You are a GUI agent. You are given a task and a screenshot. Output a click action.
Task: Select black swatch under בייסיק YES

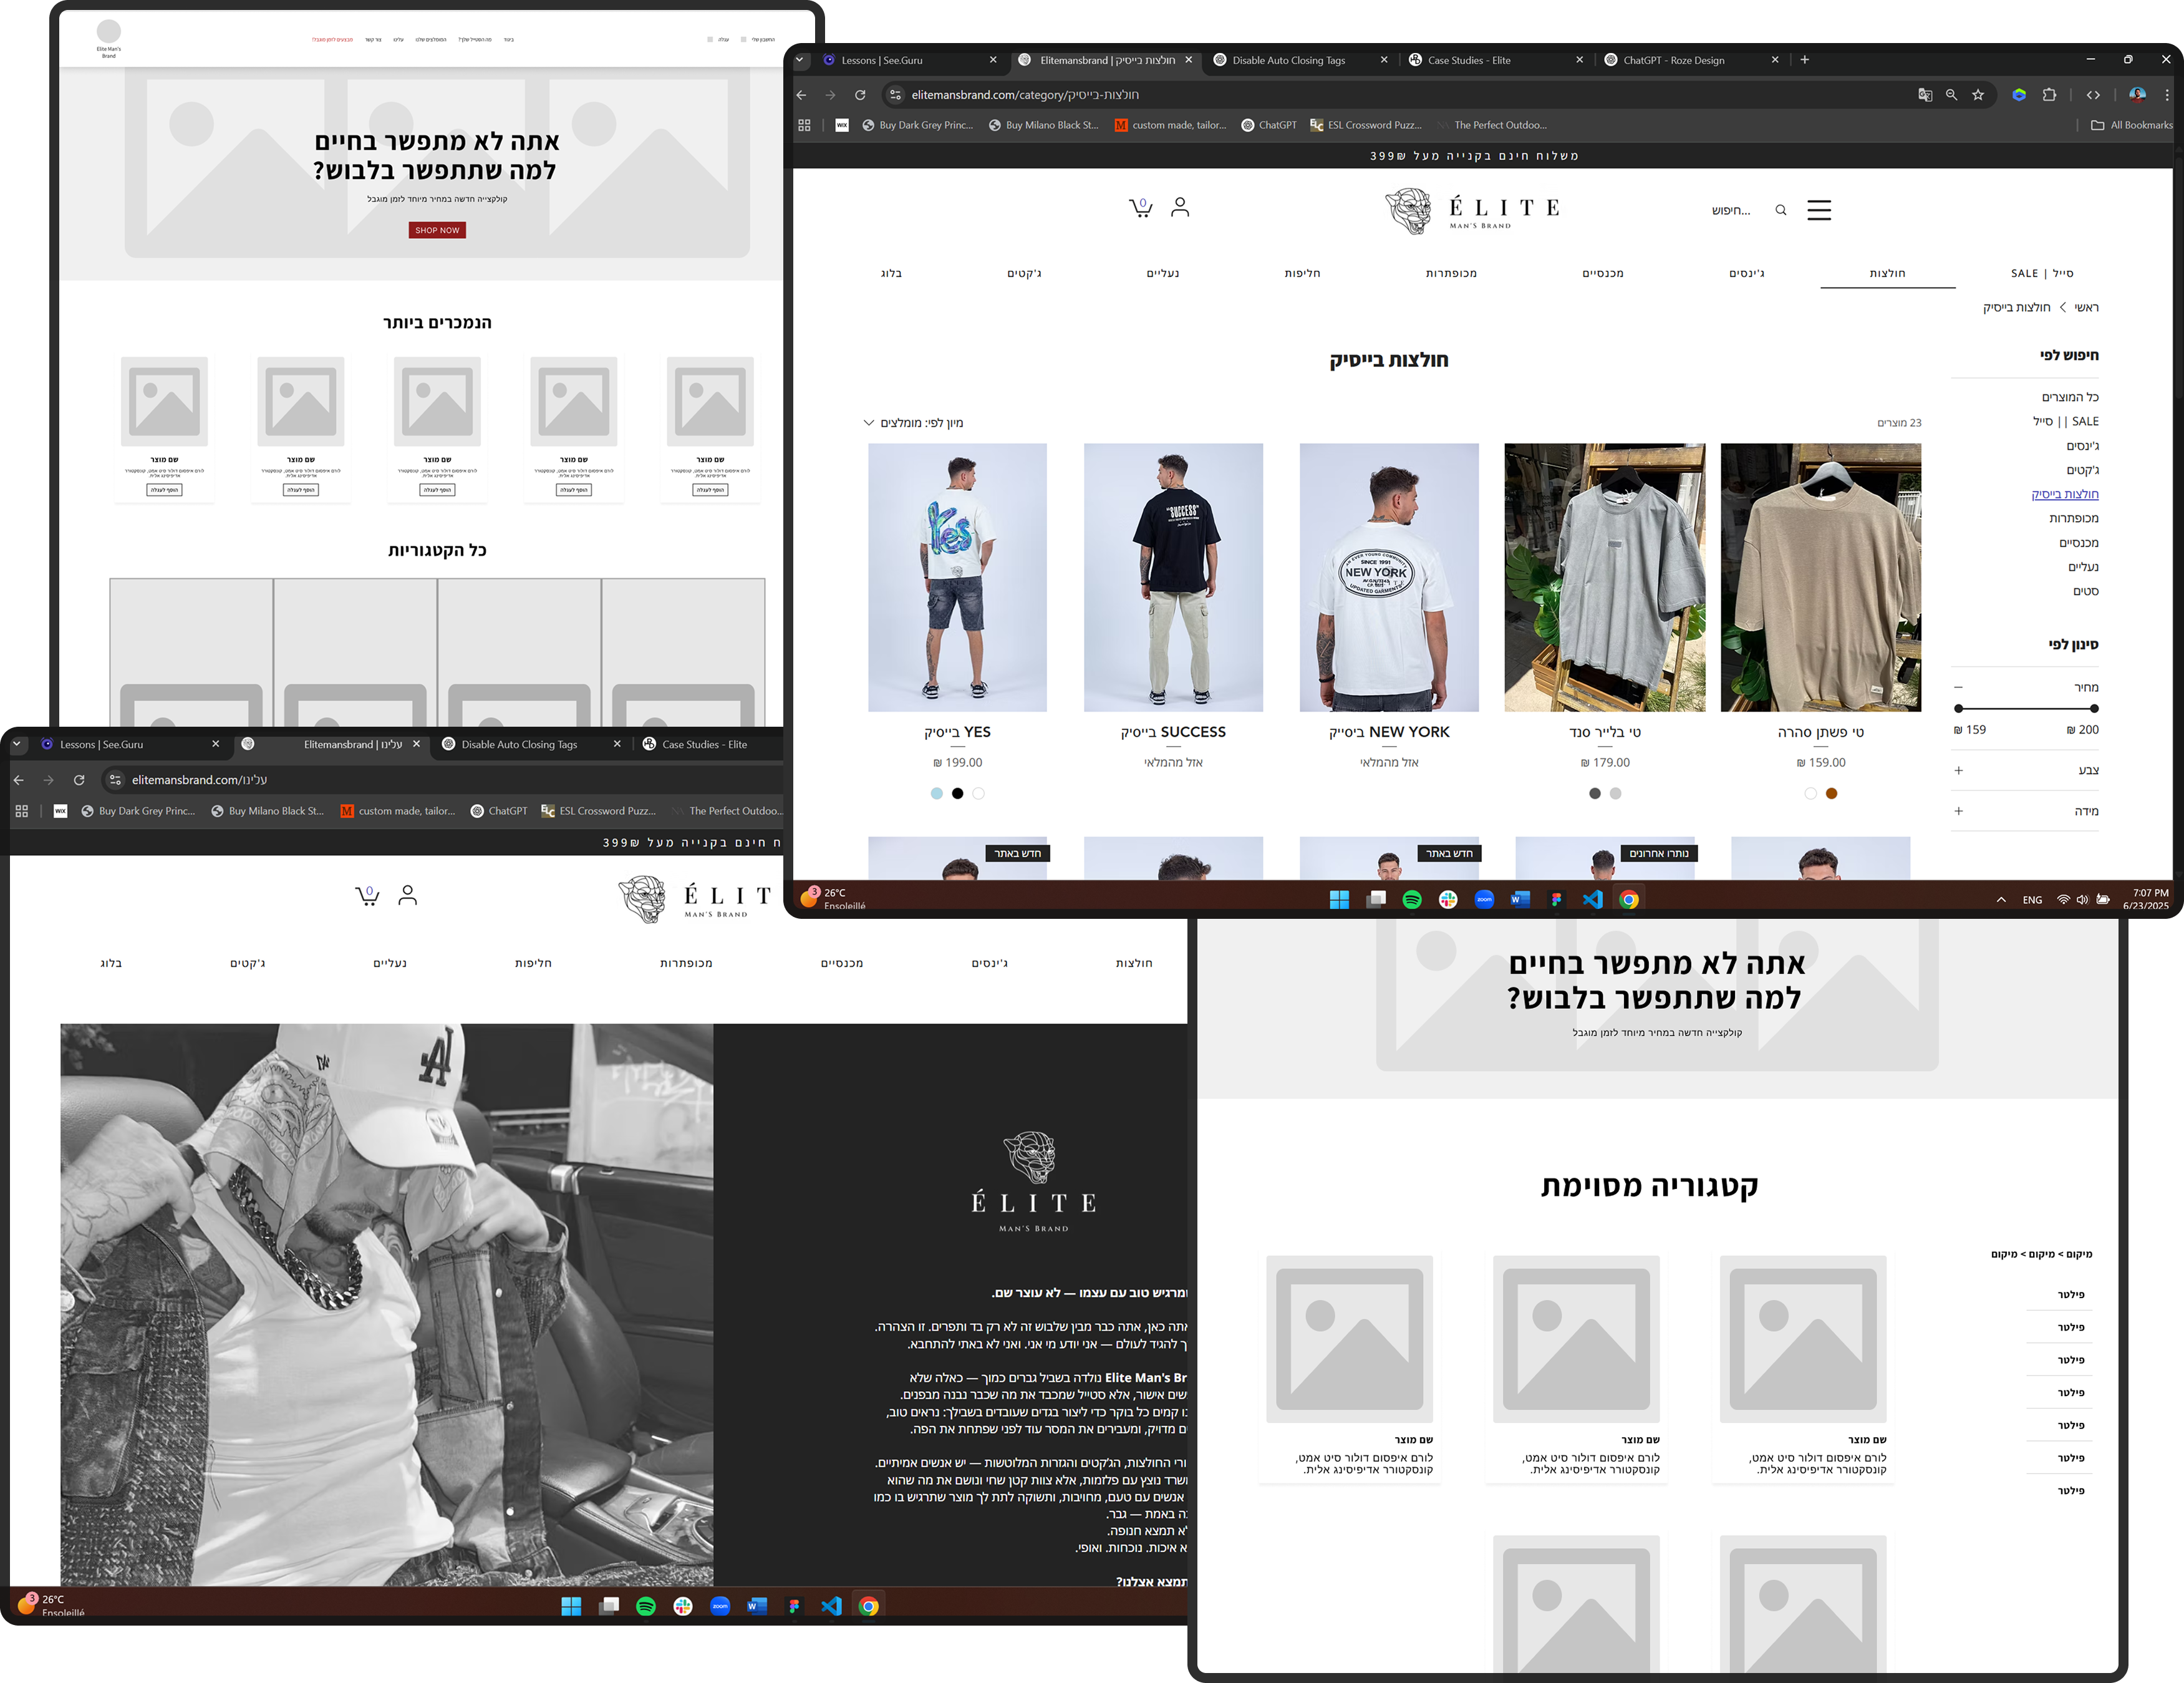click(957, 794)
